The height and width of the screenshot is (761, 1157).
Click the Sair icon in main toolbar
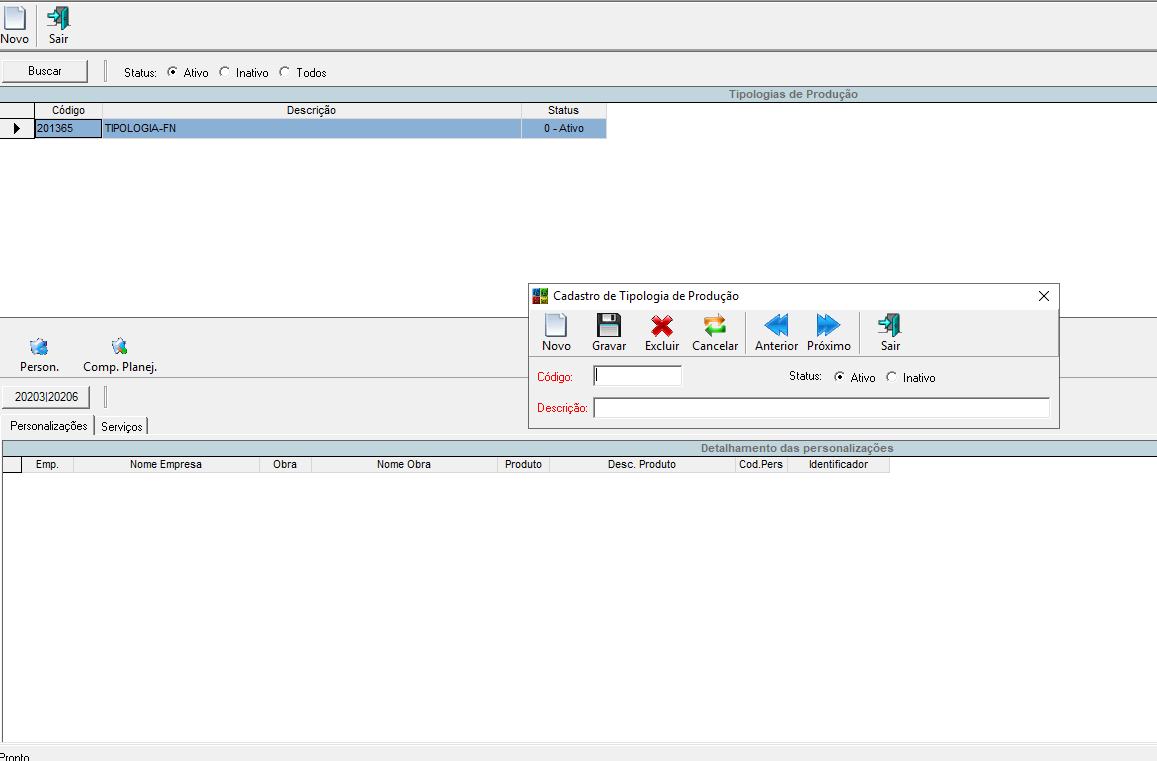tap(59, 20)
